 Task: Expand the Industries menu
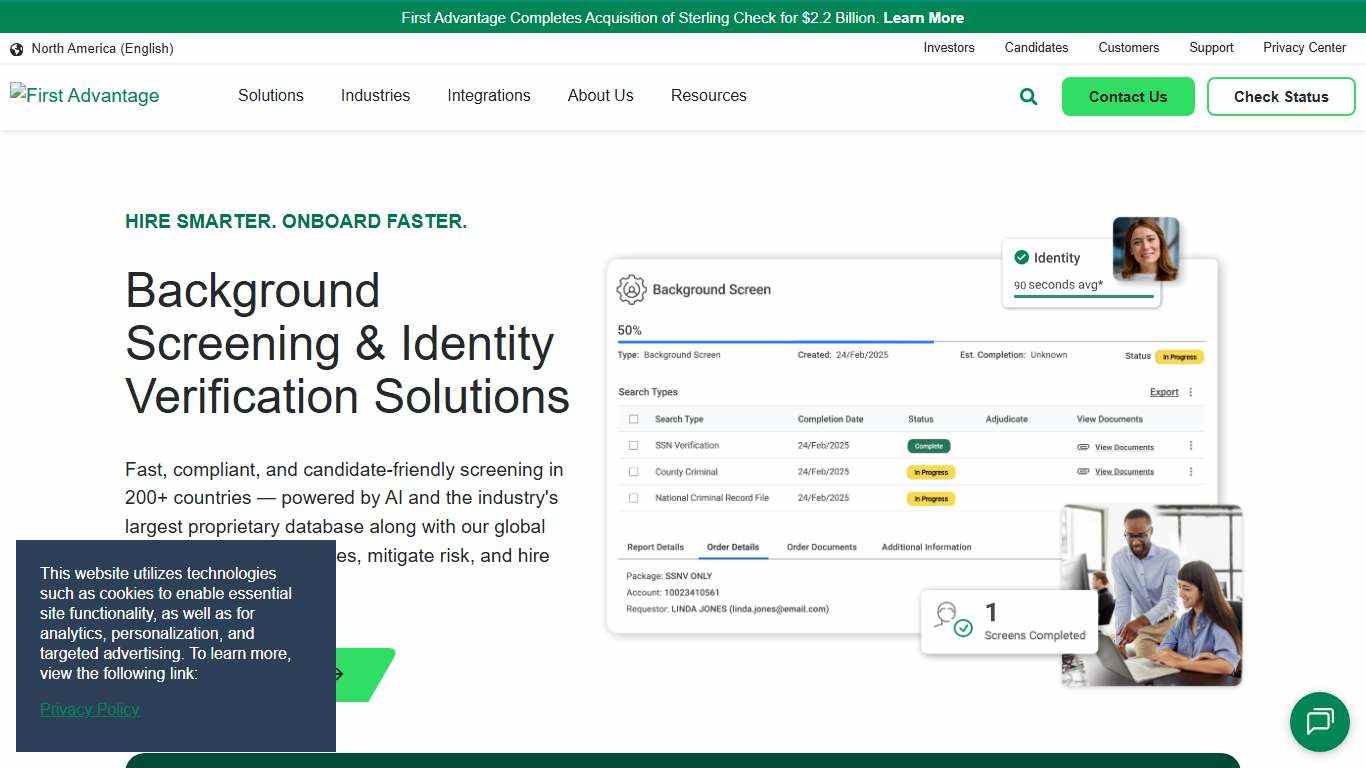tap(375, 95)
